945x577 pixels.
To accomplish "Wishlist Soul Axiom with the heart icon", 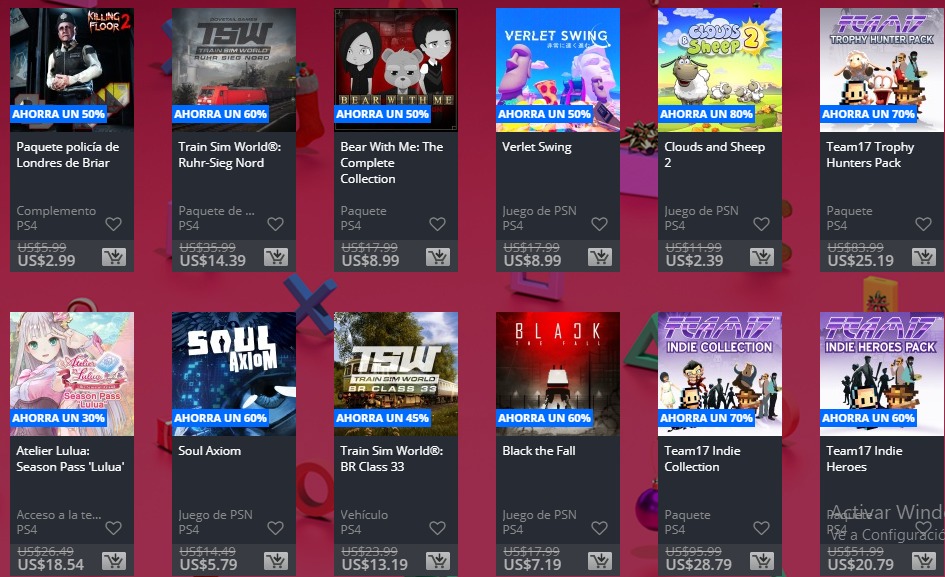I will (275, 528).
